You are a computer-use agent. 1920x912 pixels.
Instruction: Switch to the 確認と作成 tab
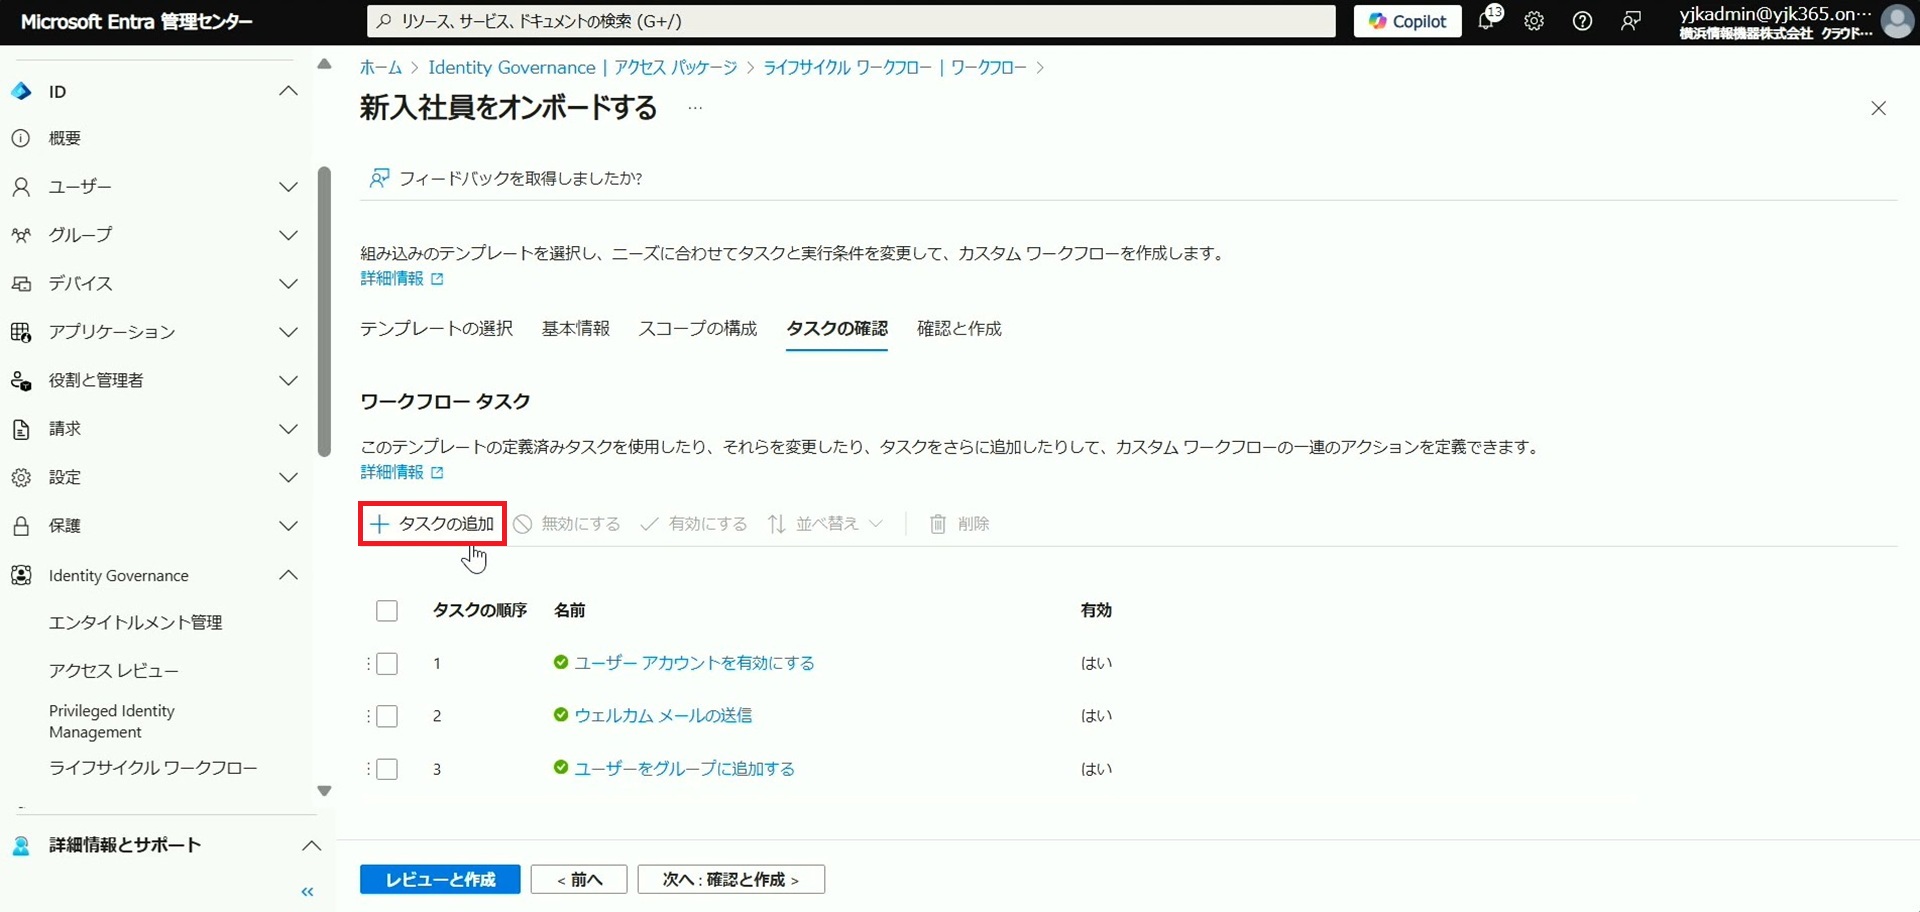pos(959,328)
